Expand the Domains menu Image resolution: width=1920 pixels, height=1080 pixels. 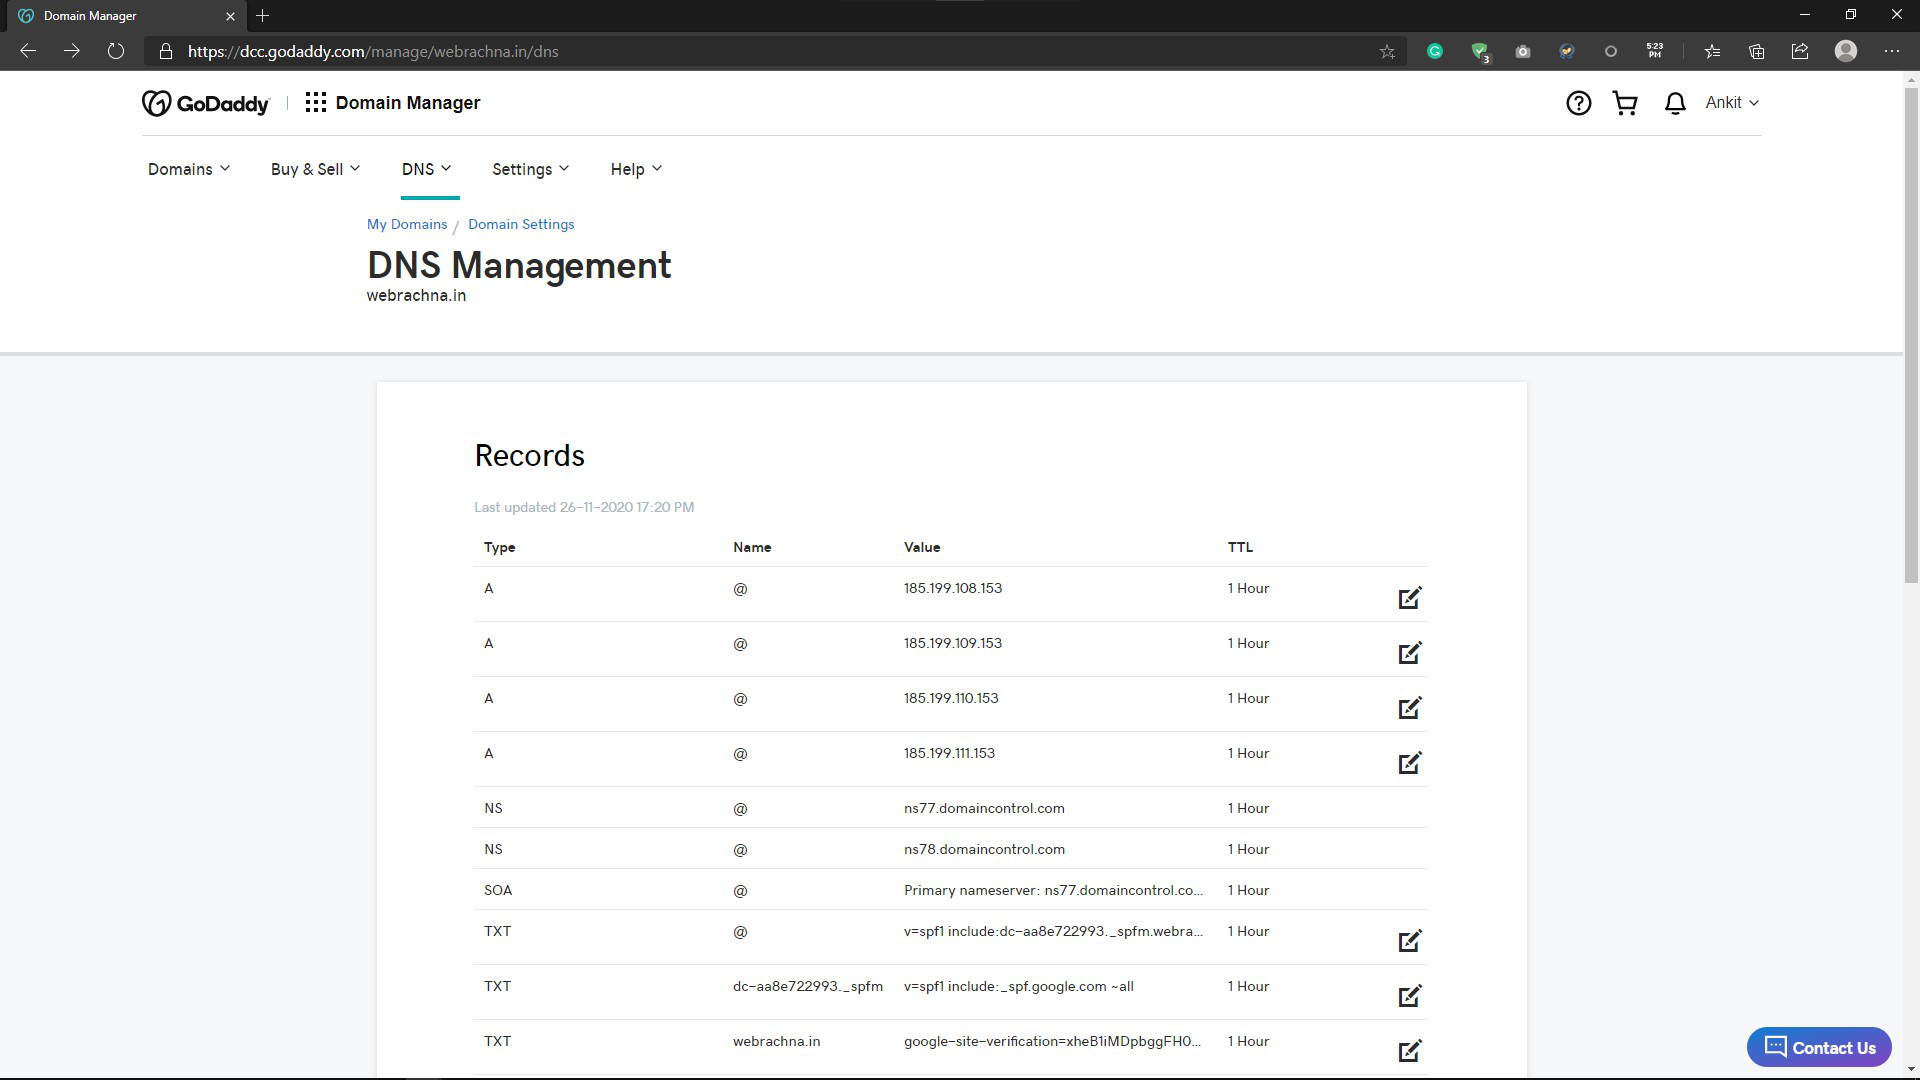(188, 169)
